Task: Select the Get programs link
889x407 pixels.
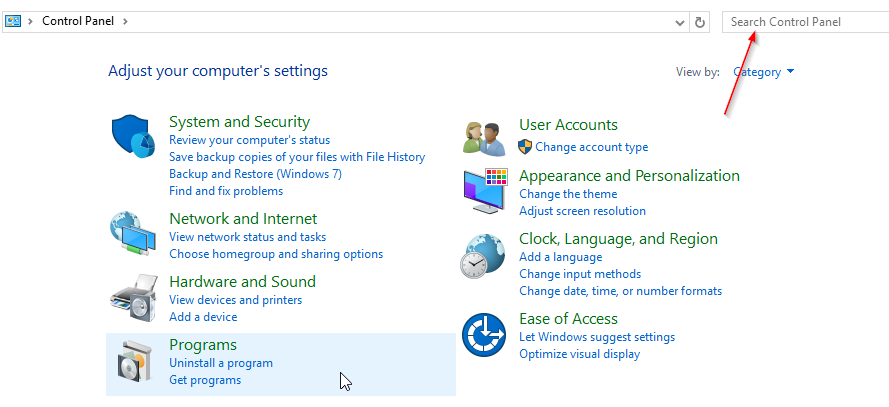Action: click(205, 380)
